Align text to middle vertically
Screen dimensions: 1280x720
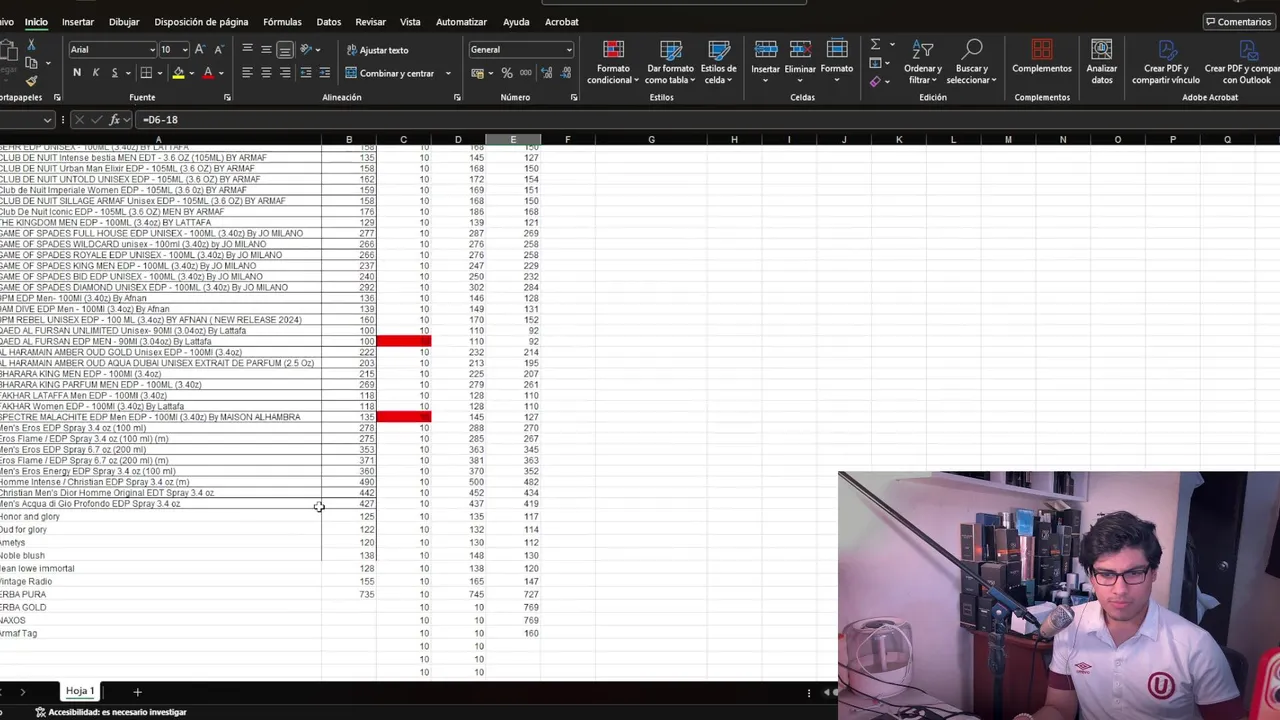point(266,49)
